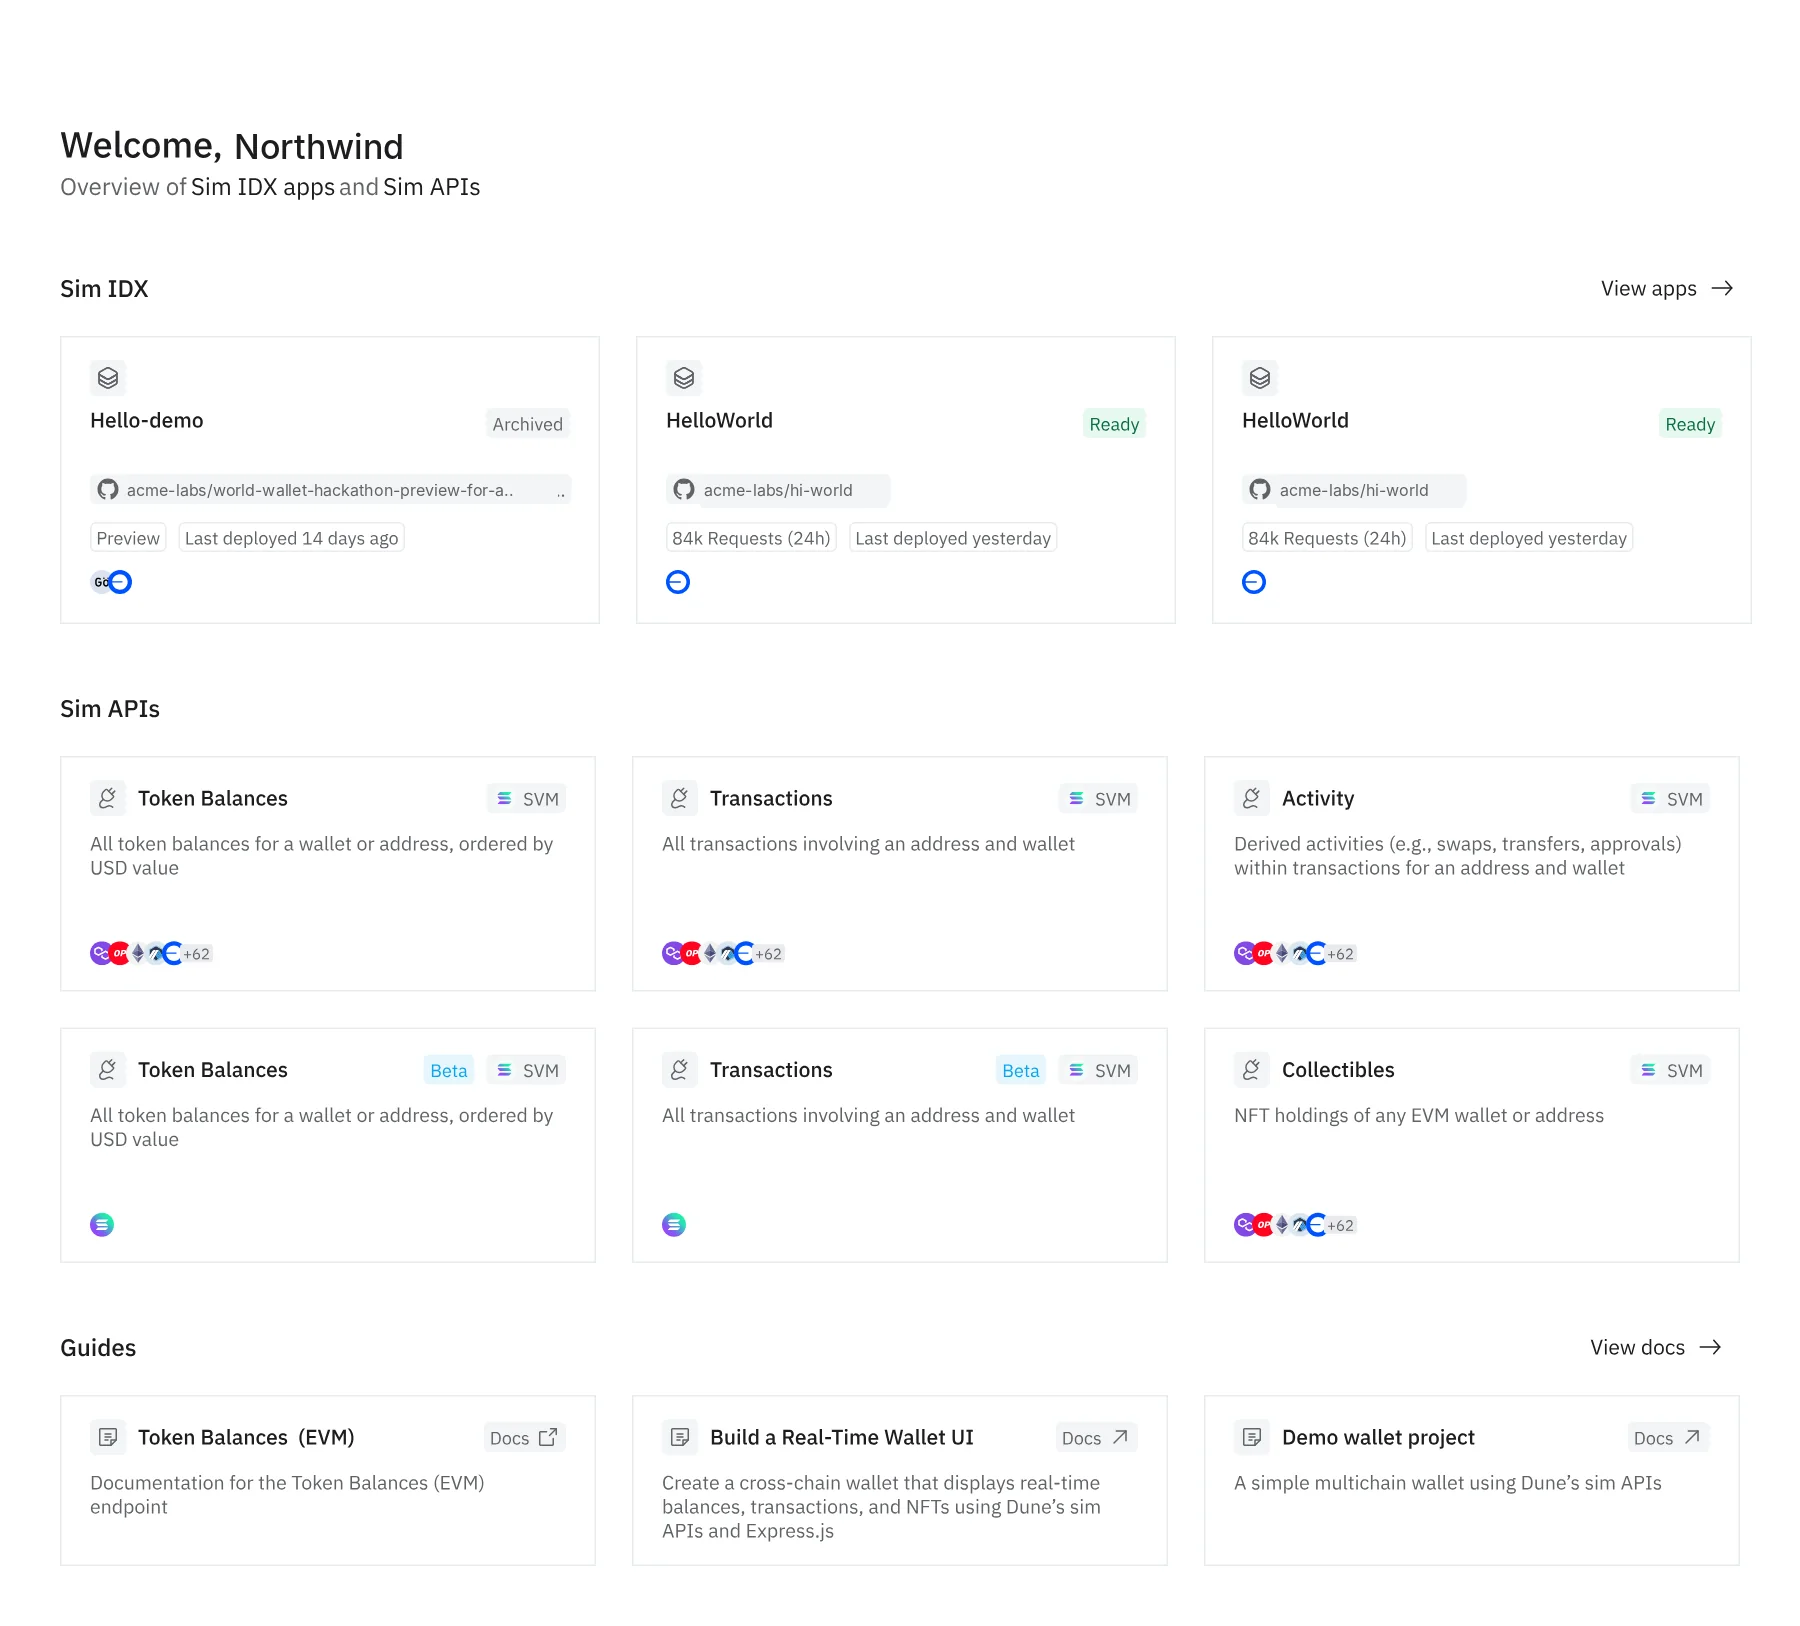Click 'Last deployed 14 days ago' tag
The width and height of the screenshot is (1800, 1626).
[292, 538]
